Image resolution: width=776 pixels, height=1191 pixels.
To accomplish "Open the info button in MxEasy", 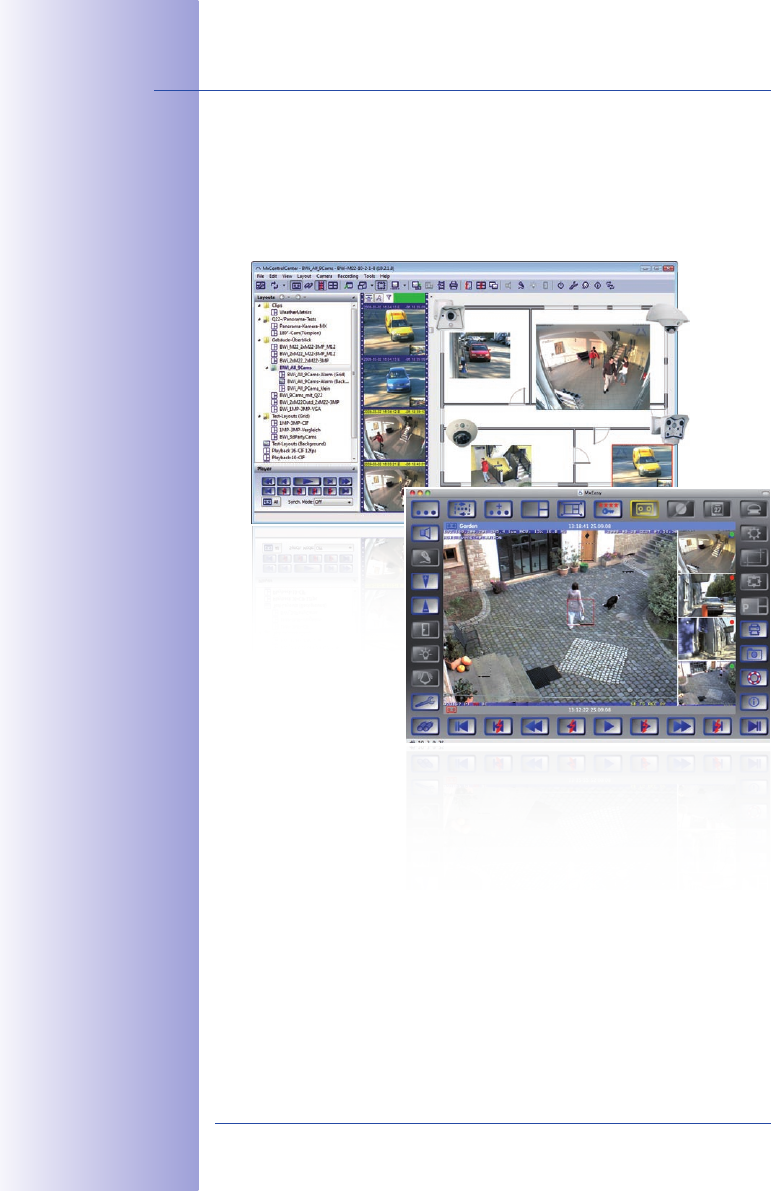I will coord(754,703).
